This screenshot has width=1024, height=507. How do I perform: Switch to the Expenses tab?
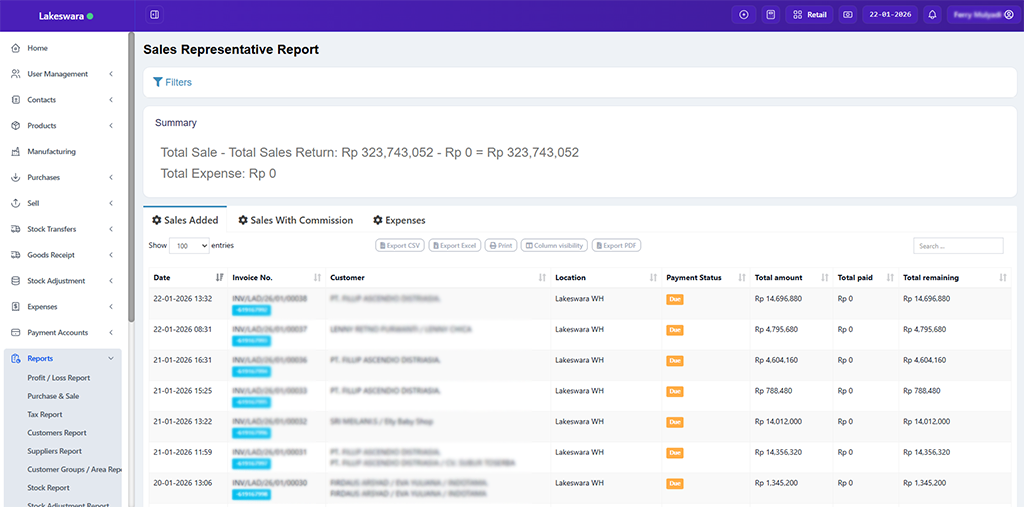click(x=399, y=220)
